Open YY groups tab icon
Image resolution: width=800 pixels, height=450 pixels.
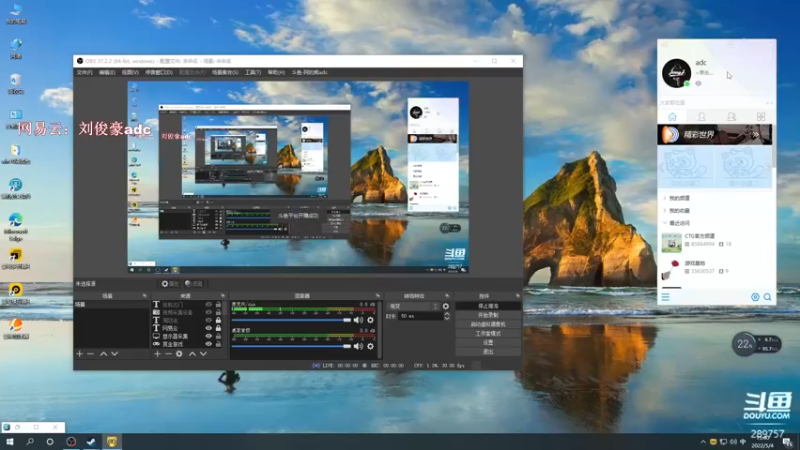pyautogui.click(x=731, y=117)
